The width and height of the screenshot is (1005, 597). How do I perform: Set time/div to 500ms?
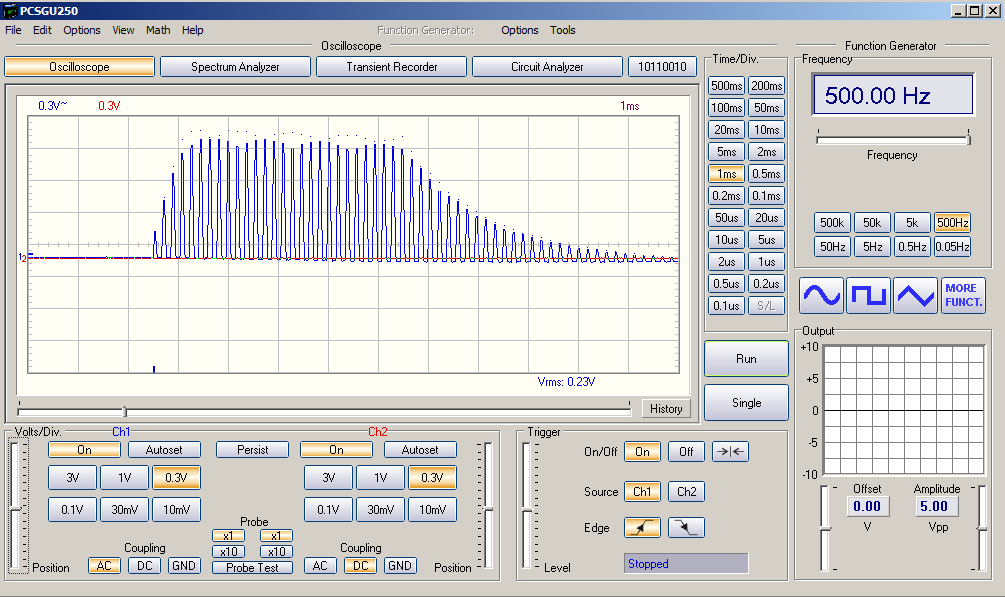click(726, 85)
